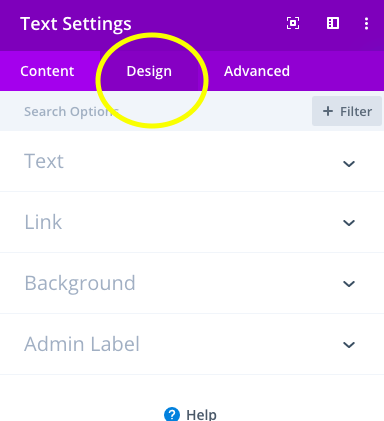Viewport: 384px width, 421px height.
Task: Expand the Link section chevron
Action: pyautogui.click(x=349, y=223)
